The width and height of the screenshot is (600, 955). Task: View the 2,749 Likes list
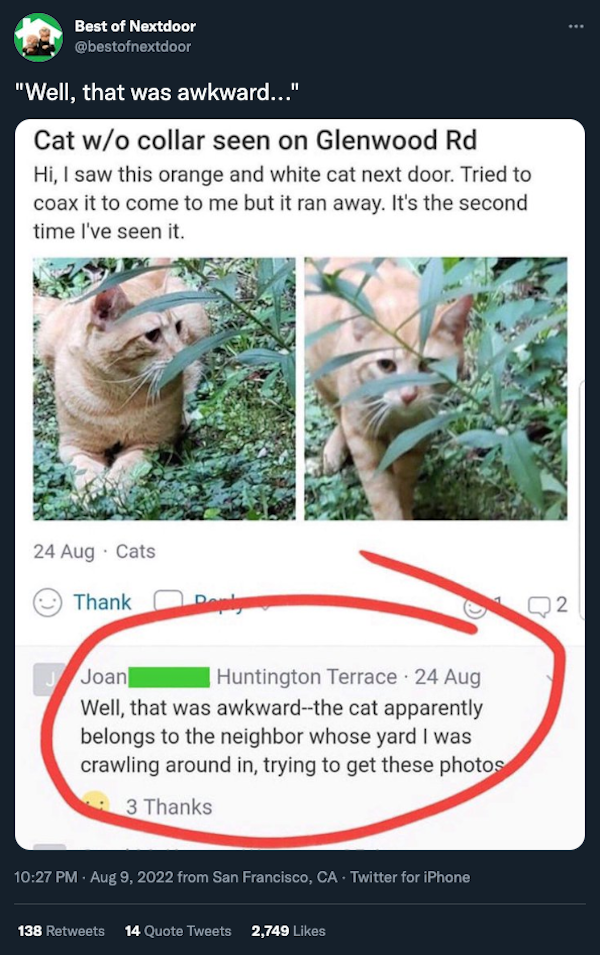288,931
